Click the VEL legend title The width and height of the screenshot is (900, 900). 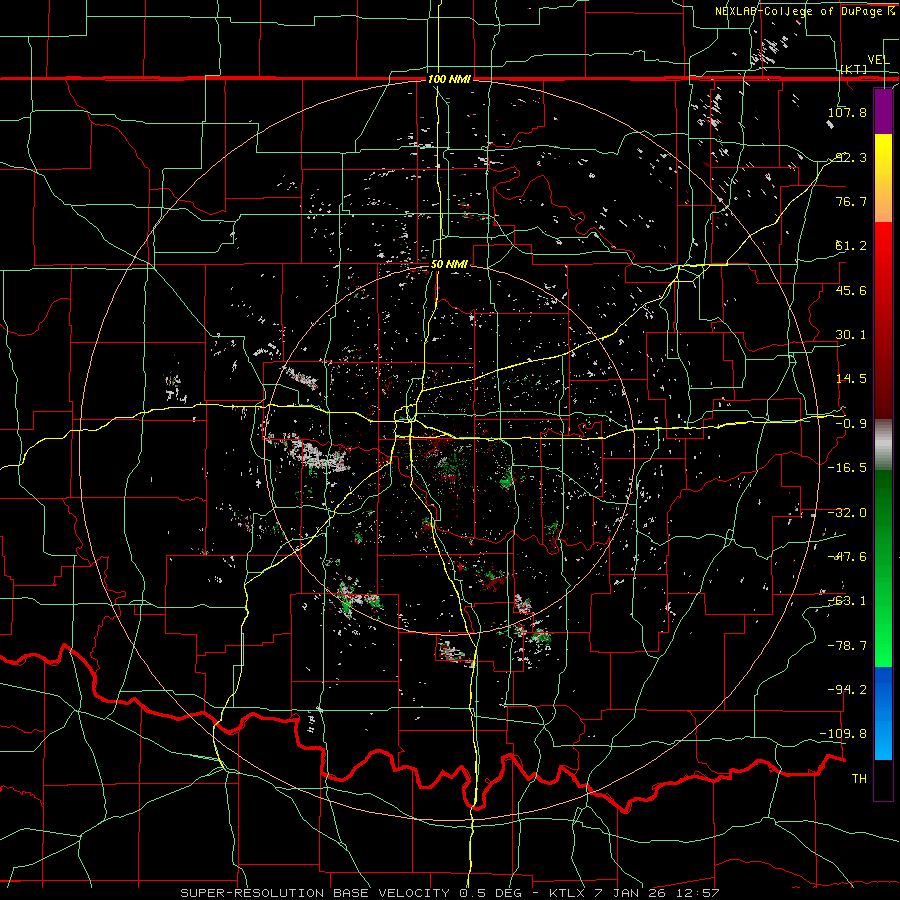pos(878,60)
